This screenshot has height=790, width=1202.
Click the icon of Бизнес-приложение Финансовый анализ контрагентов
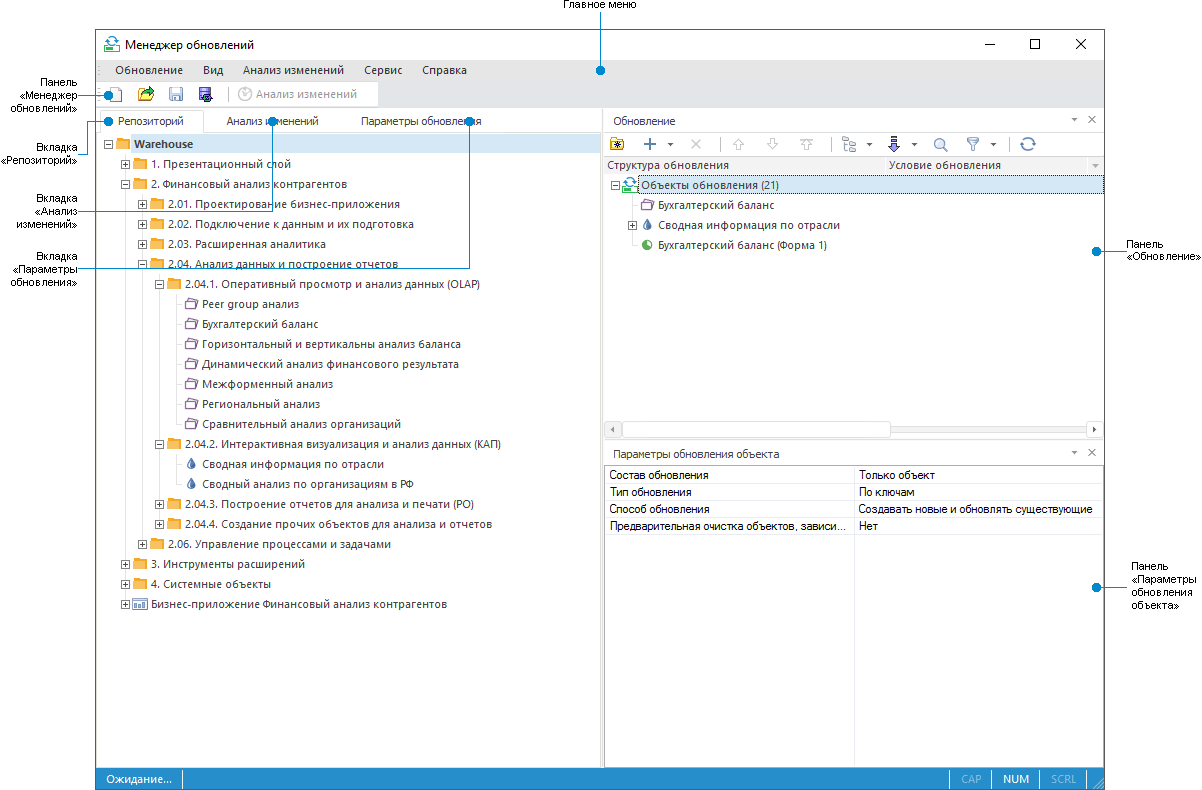(x=141, y=604)
